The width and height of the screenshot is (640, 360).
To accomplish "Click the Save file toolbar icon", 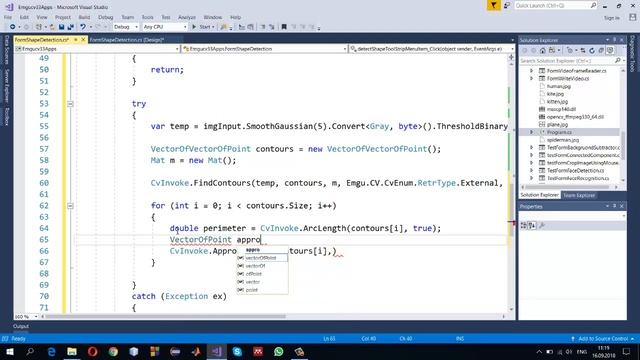I will [x=61, y=27].
